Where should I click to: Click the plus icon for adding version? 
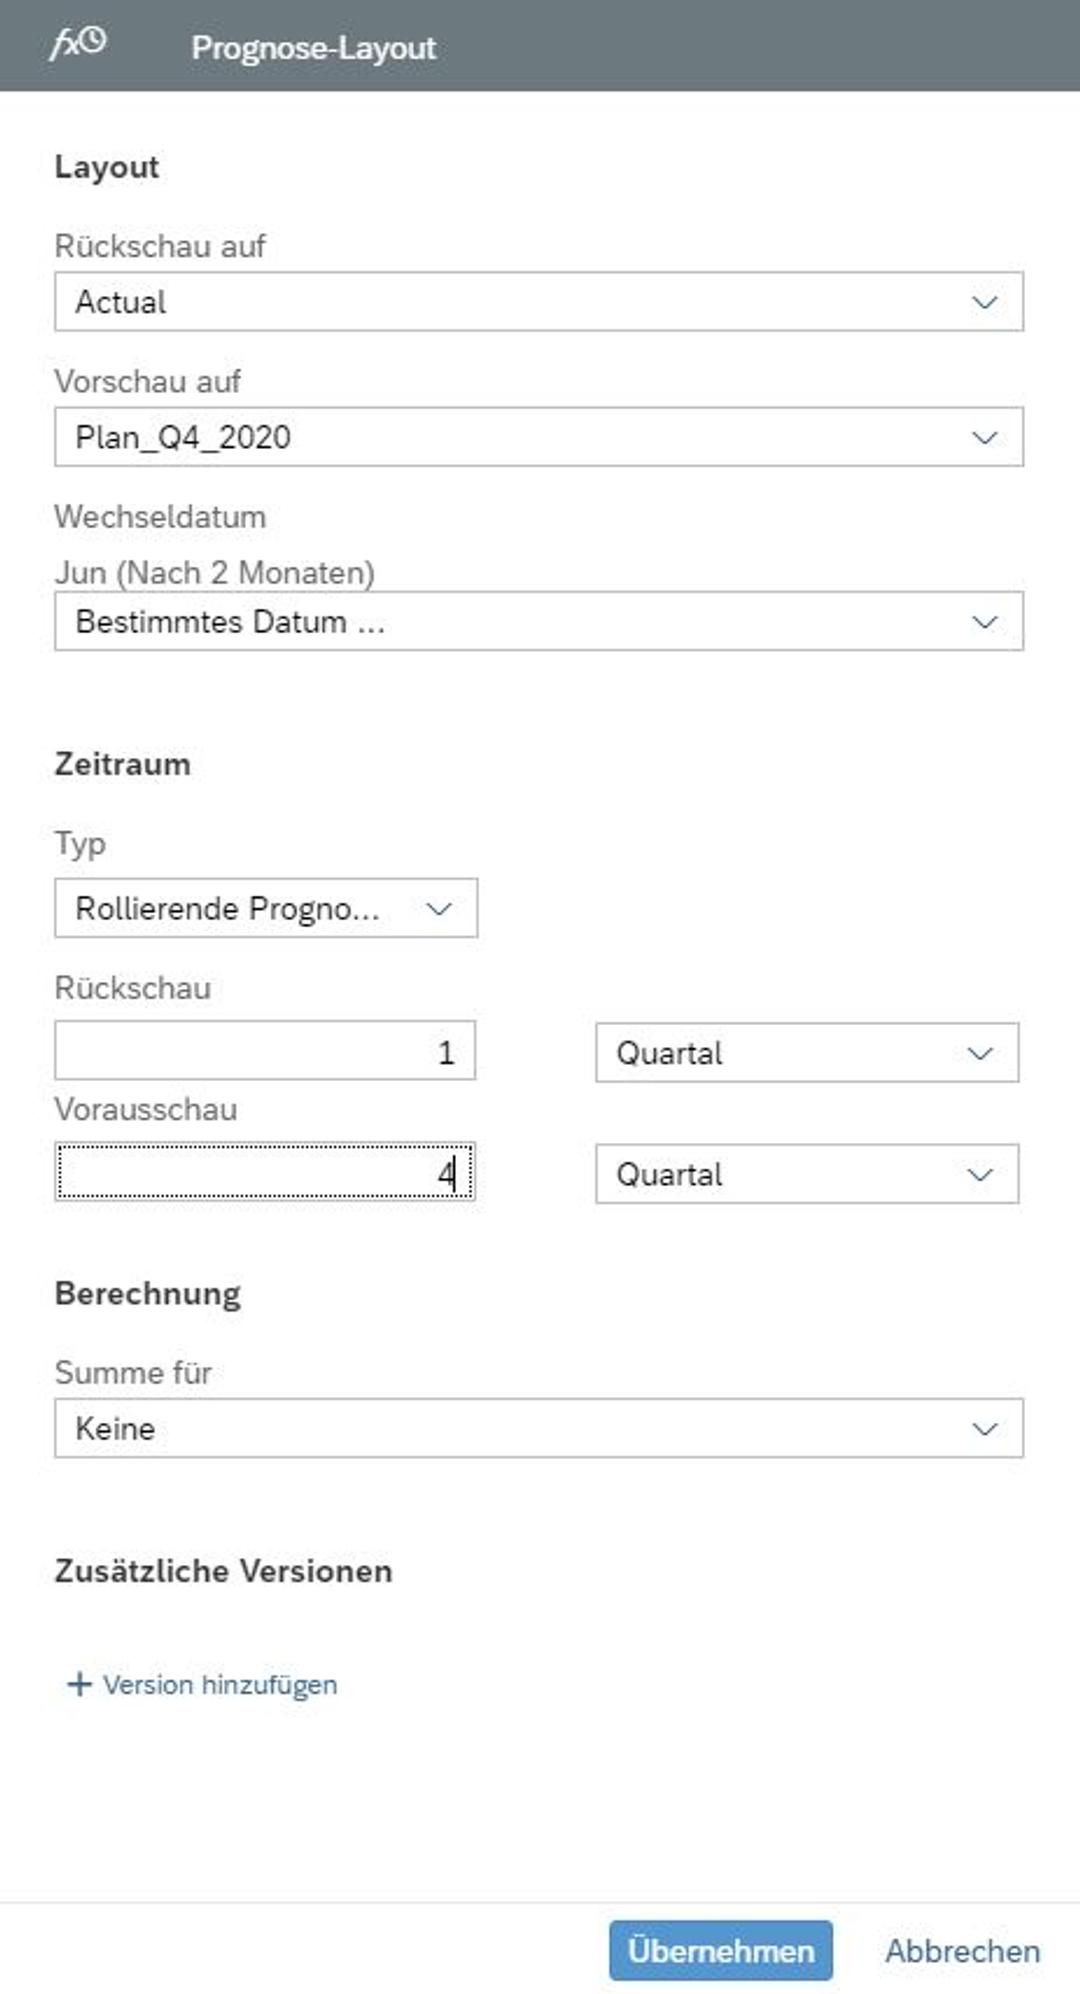pos(78,1684)
